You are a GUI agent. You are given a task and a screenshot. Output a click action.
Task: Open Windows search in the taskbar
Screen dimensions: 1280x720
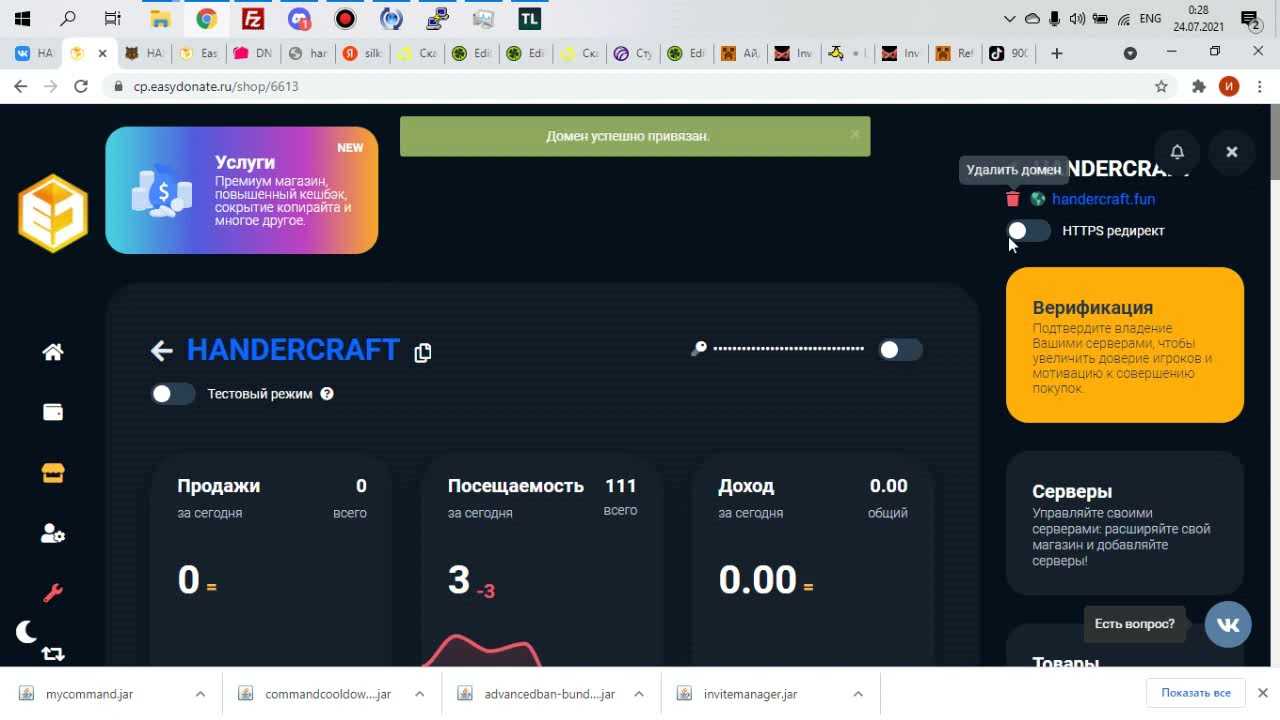pos(68,18)
